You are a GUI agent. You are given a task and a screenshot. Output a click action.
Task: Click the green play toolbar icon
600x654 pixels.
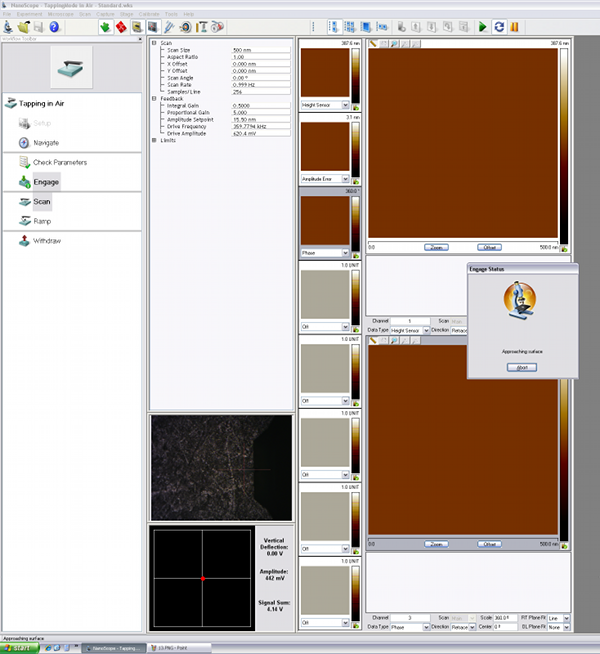[x=483, y=27]
